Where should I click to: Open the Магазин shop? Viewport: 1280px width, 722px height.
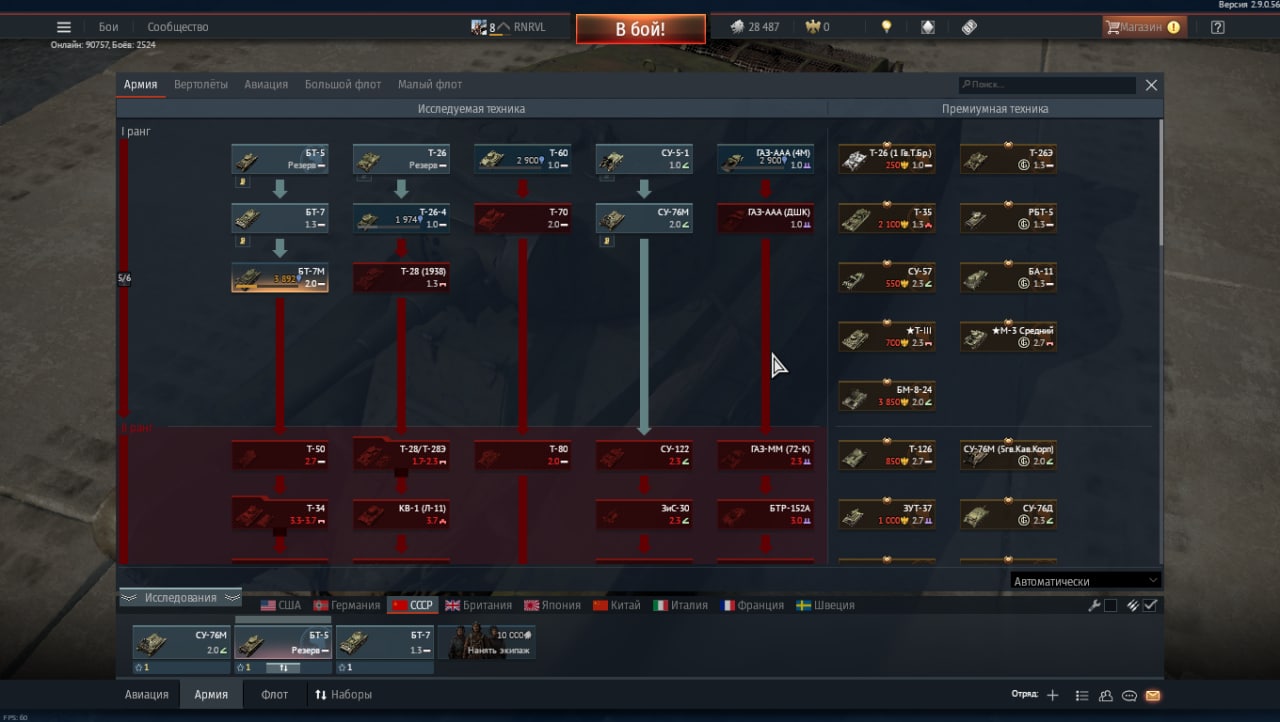(1143, 27)
